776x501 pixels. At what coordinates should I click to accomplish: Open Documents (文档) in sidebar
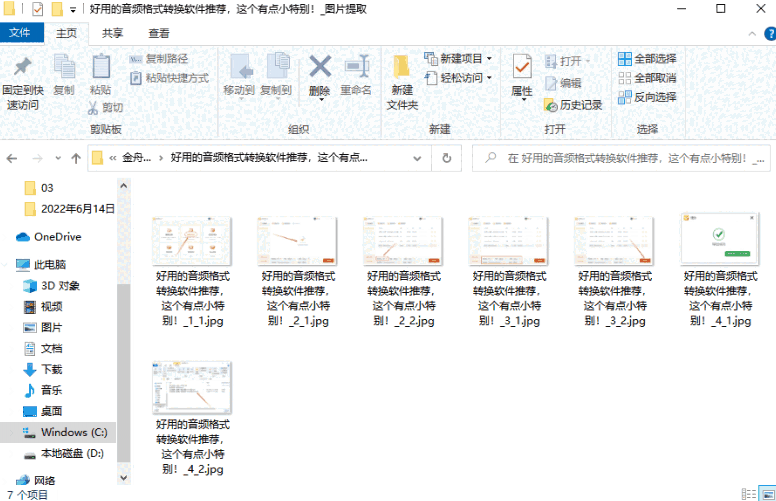(x=43, y=349)
